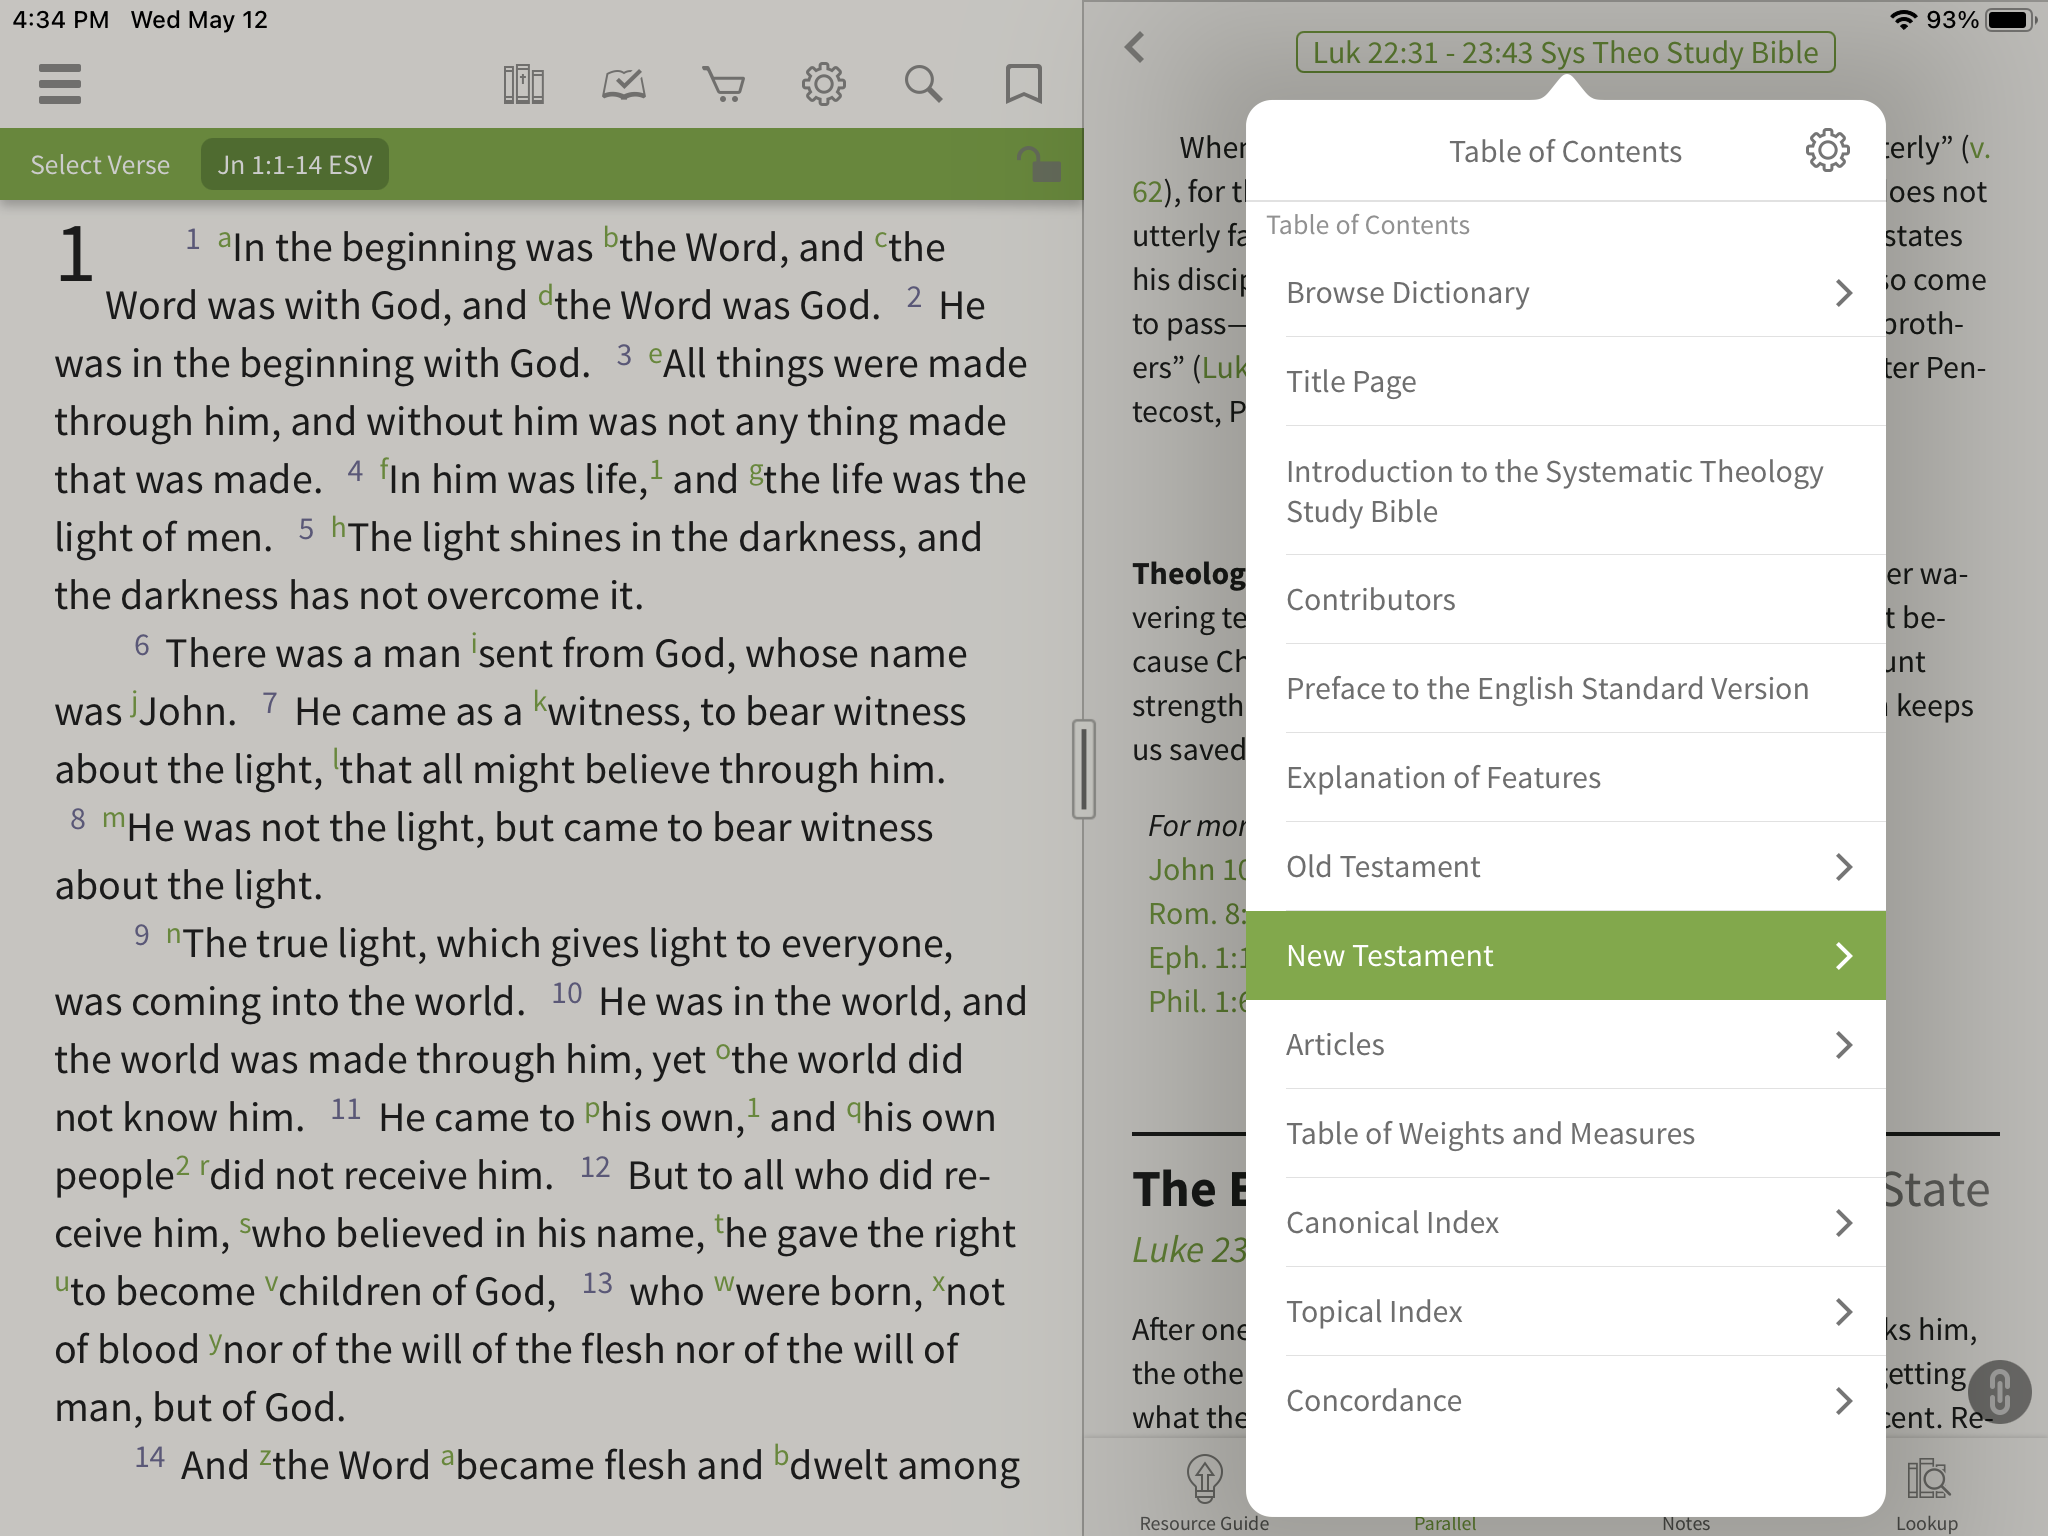Grab the split-pane divider handle

(1083, 768)
